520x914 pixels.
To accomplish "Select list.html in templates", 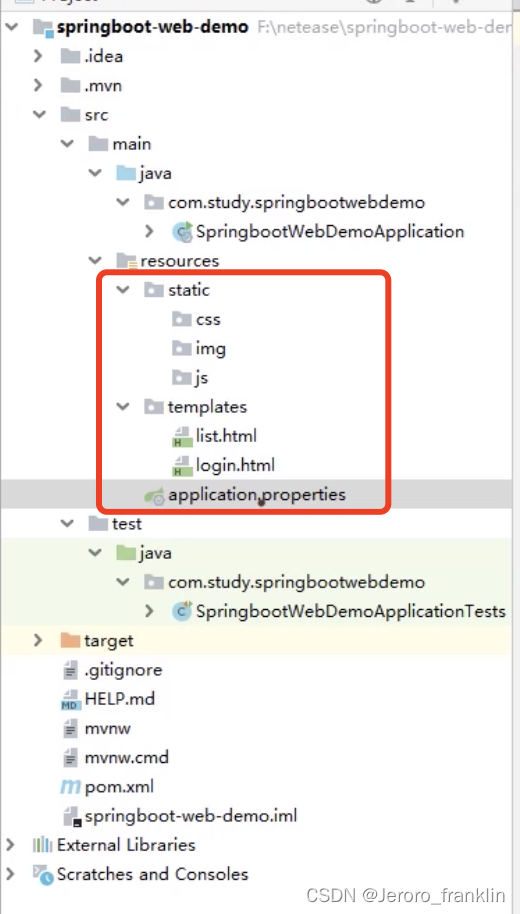I will click(226, 436).
